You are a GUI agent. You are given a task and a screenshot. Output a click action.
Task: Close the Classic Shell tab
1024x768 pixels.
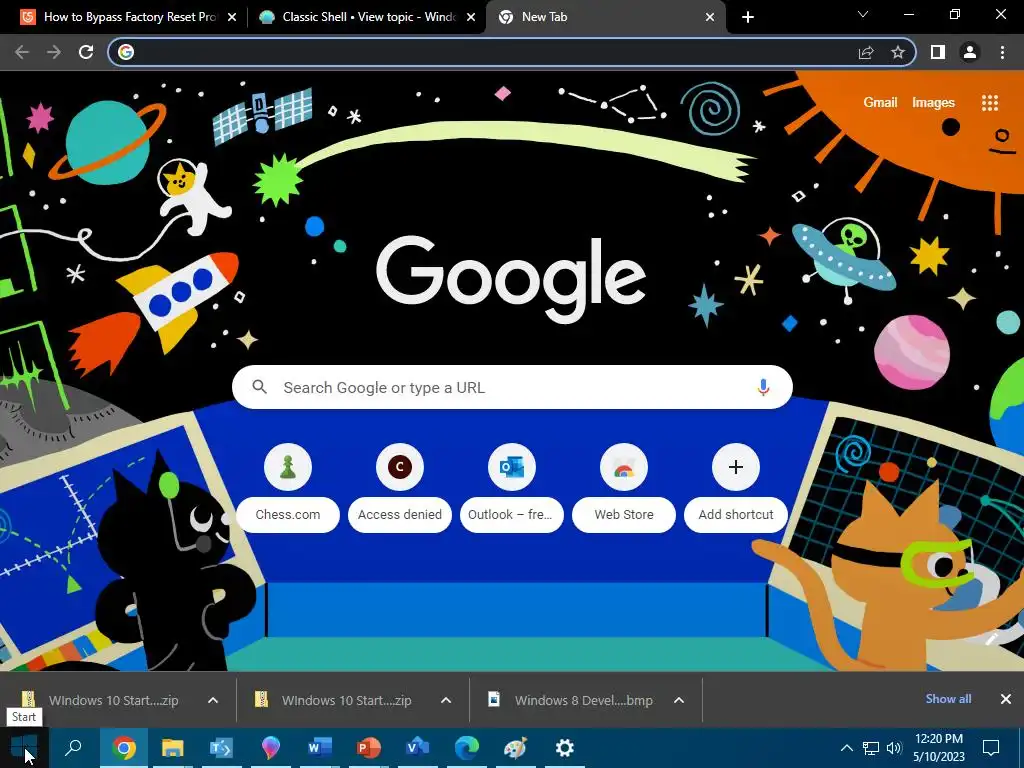tap(471, 17)
